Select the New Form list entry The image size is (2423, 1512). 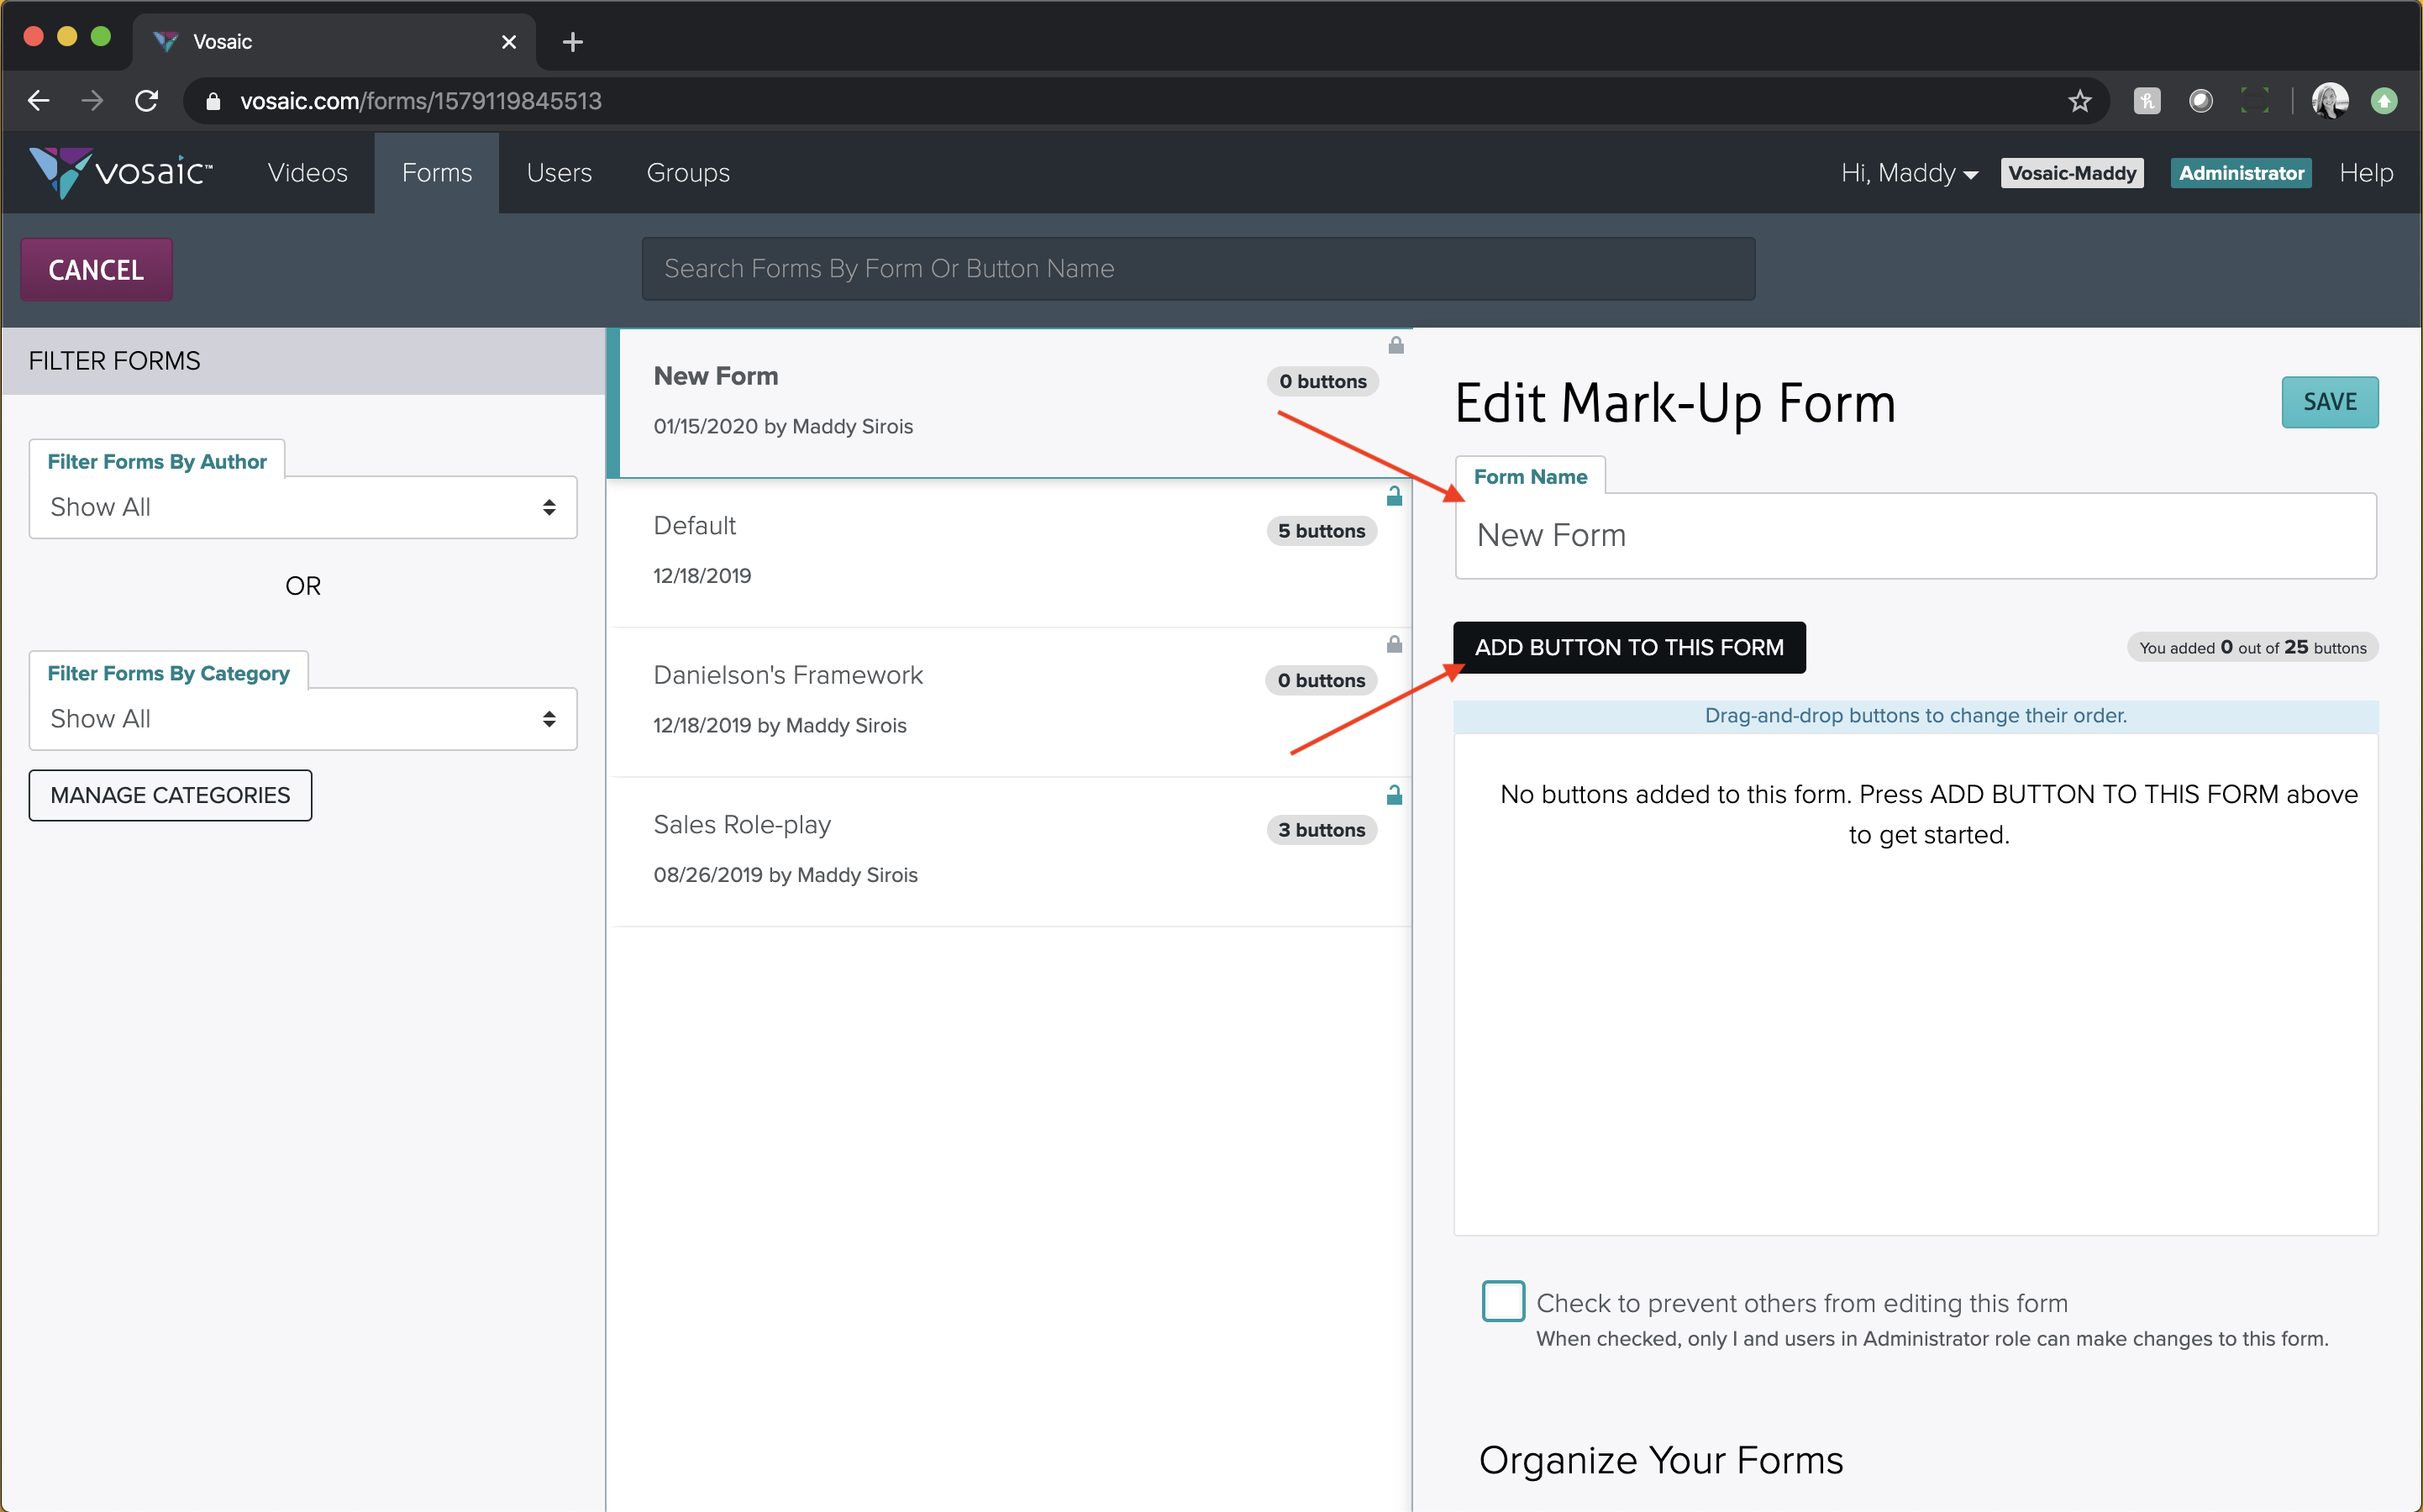click(1009, 403)
